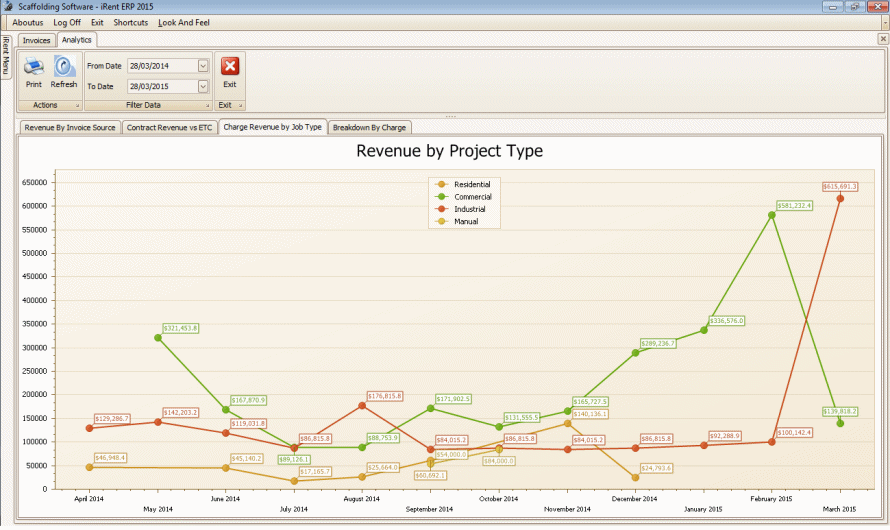Image resolution: width=890 pixels, height=530 pixels.
Task: Click the Exit menu item
Action: click(x=97, y=23)
